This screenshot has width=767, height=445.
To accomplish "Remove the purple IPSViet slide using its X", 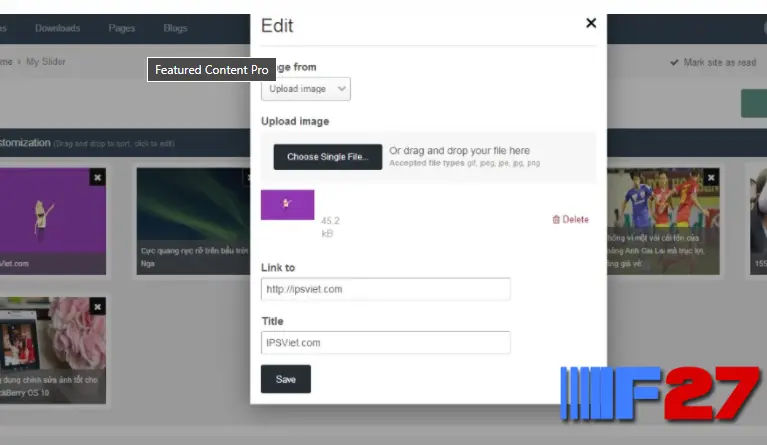I will 97,178.
